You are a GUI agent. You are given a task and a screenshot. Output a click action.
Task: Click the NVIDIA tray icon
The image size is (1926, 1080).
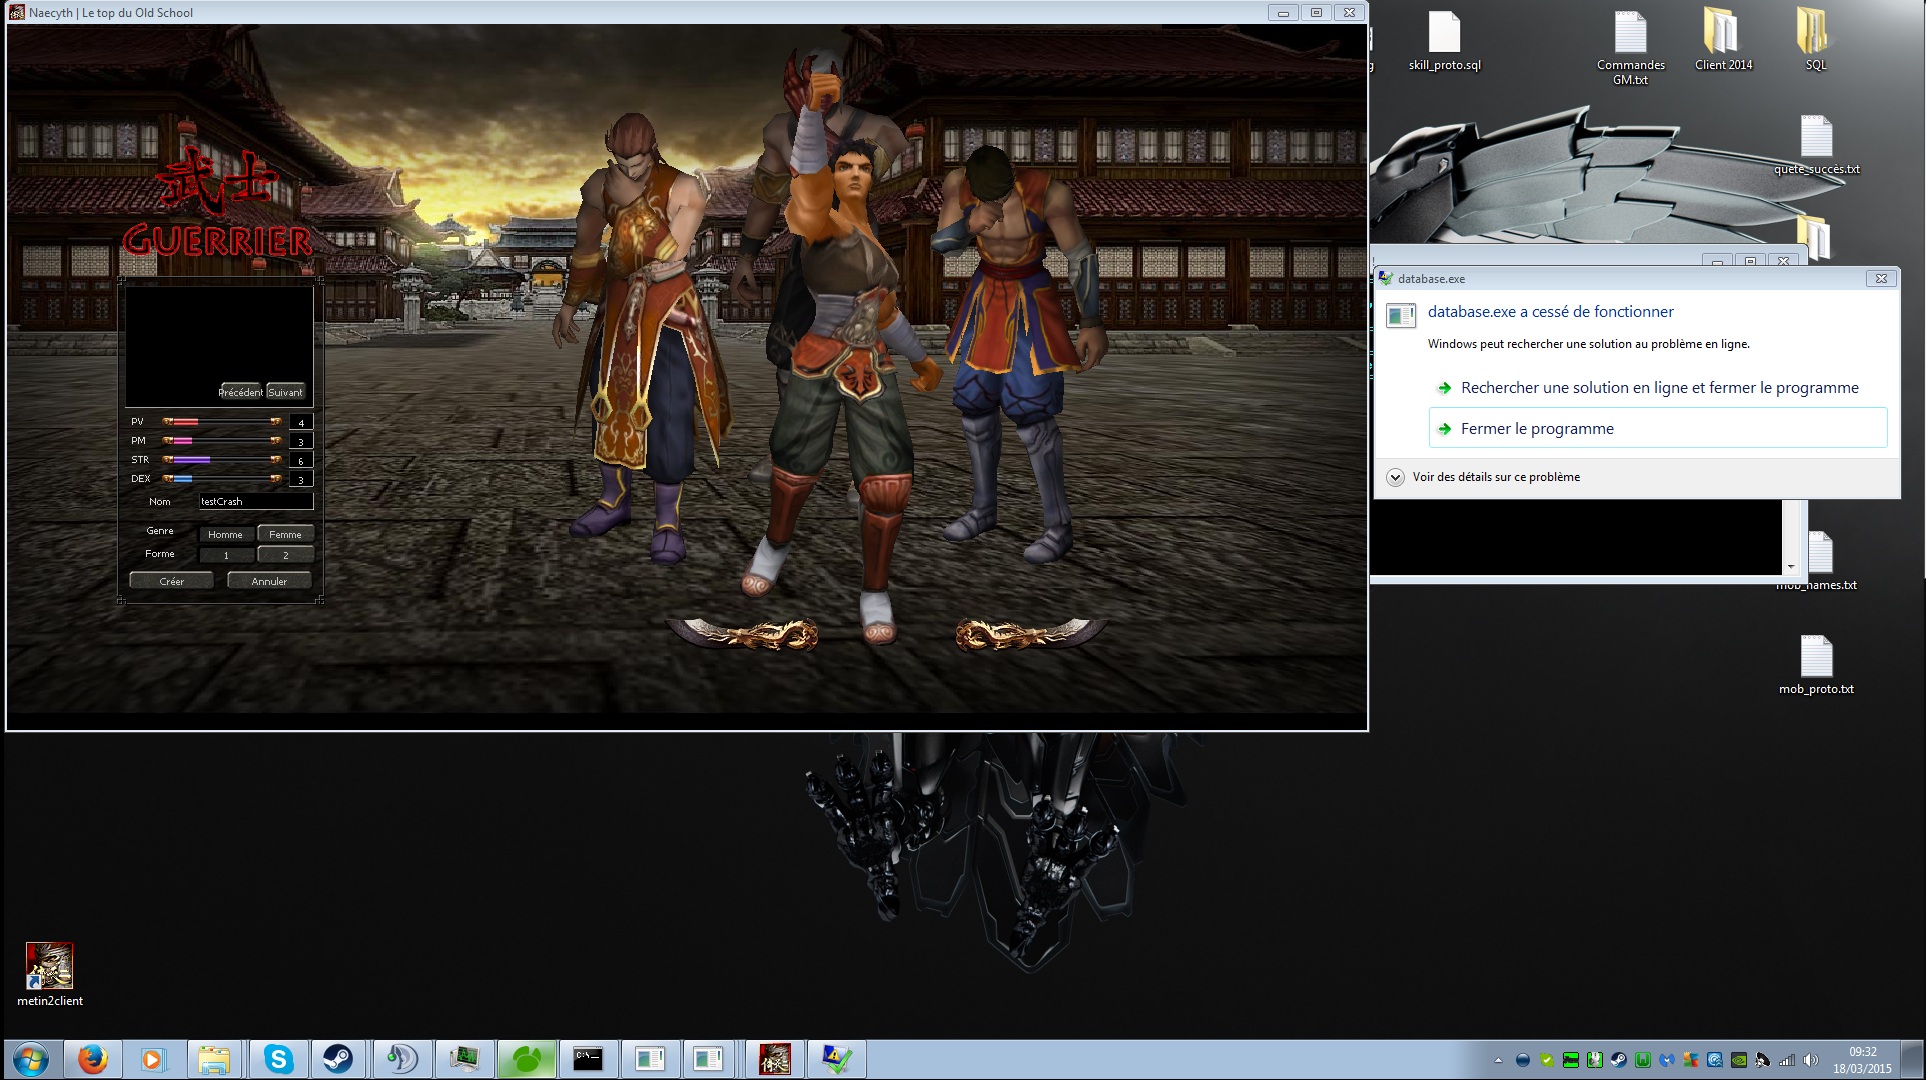click(1739, 1060)
